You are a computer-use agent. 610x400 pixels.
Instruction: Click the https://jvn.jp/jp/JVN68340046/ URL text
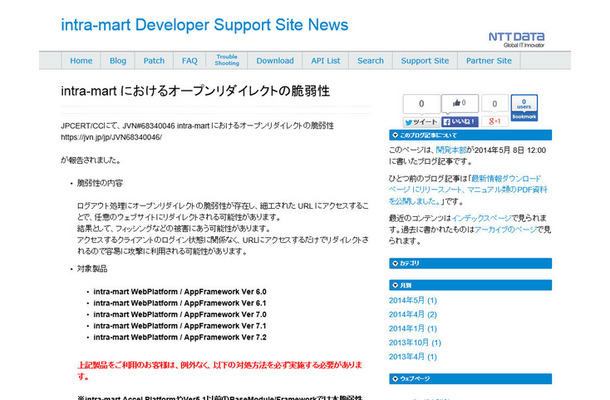tap(111, 137)
